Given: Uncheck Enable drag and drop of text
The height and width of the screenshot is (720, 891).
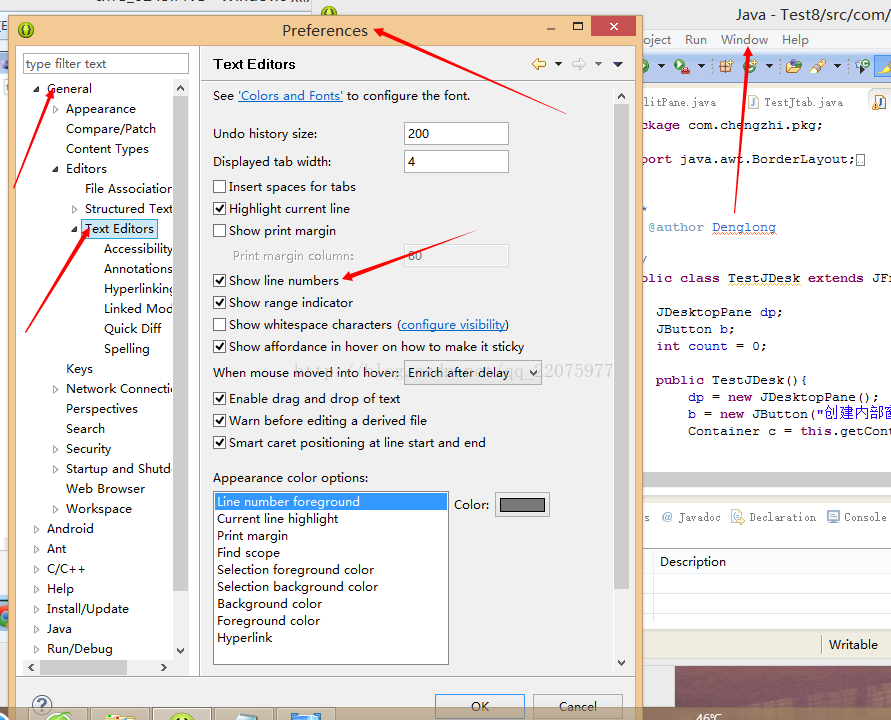Looking at the screenshot, I should click(219, 398).
